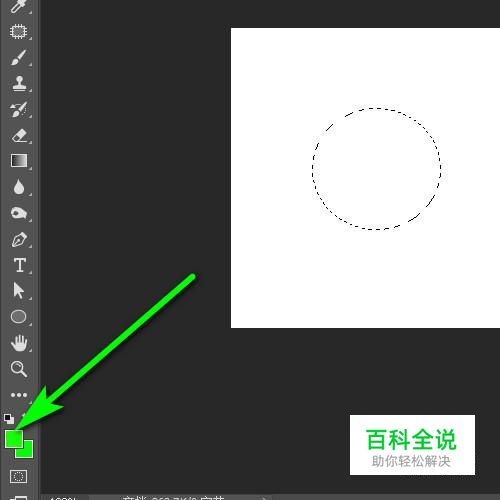Select the Sponge tool
Image resolution: width=500 pixels, height=500 pixels.
click(19, 213)
